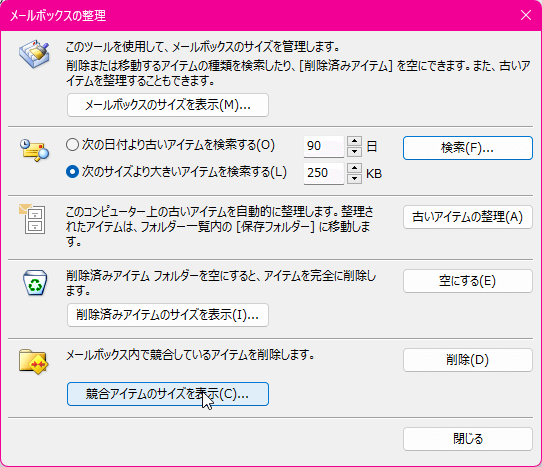Close the メールボックスの整理 dialog with X
Screen dimensions: 542x467
pos(526,15)
